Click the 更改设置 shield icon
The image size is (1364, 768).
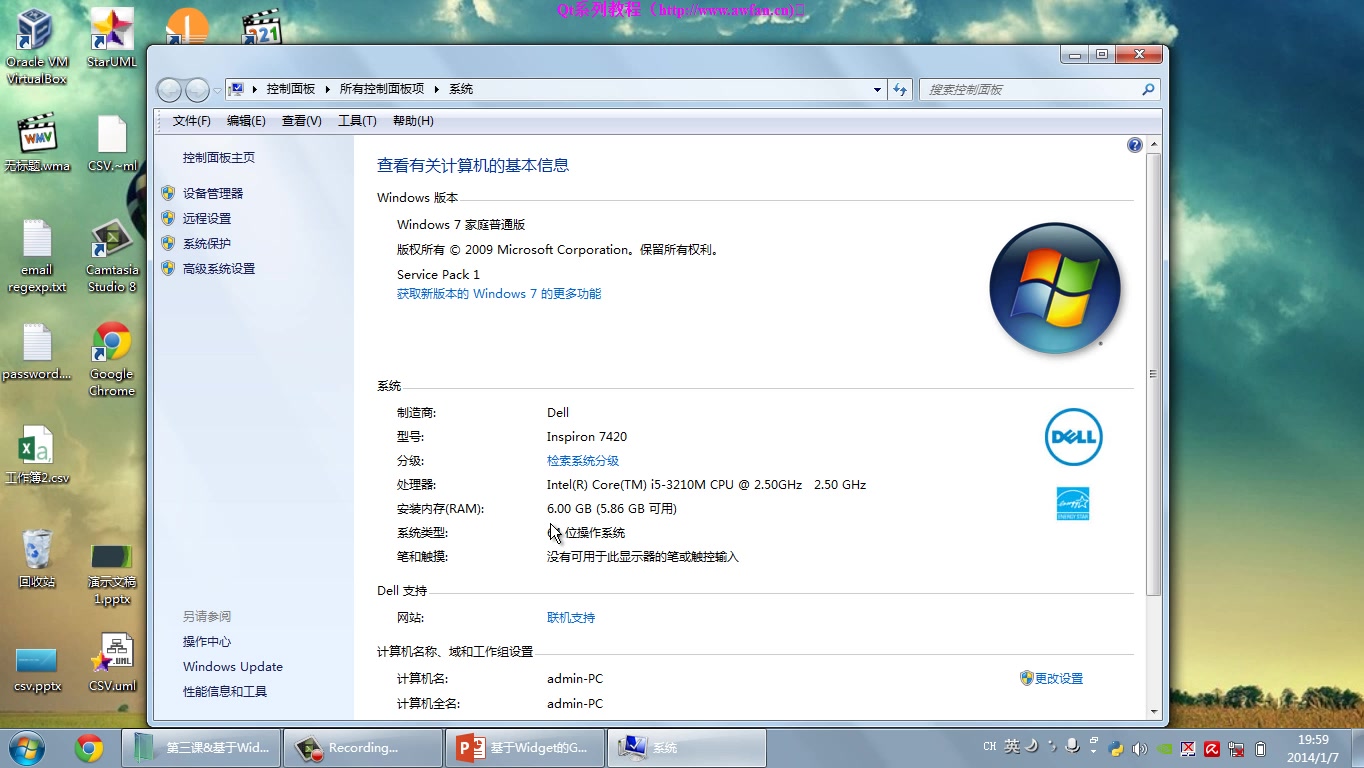pyautogui.click(x=1029, y=678)
